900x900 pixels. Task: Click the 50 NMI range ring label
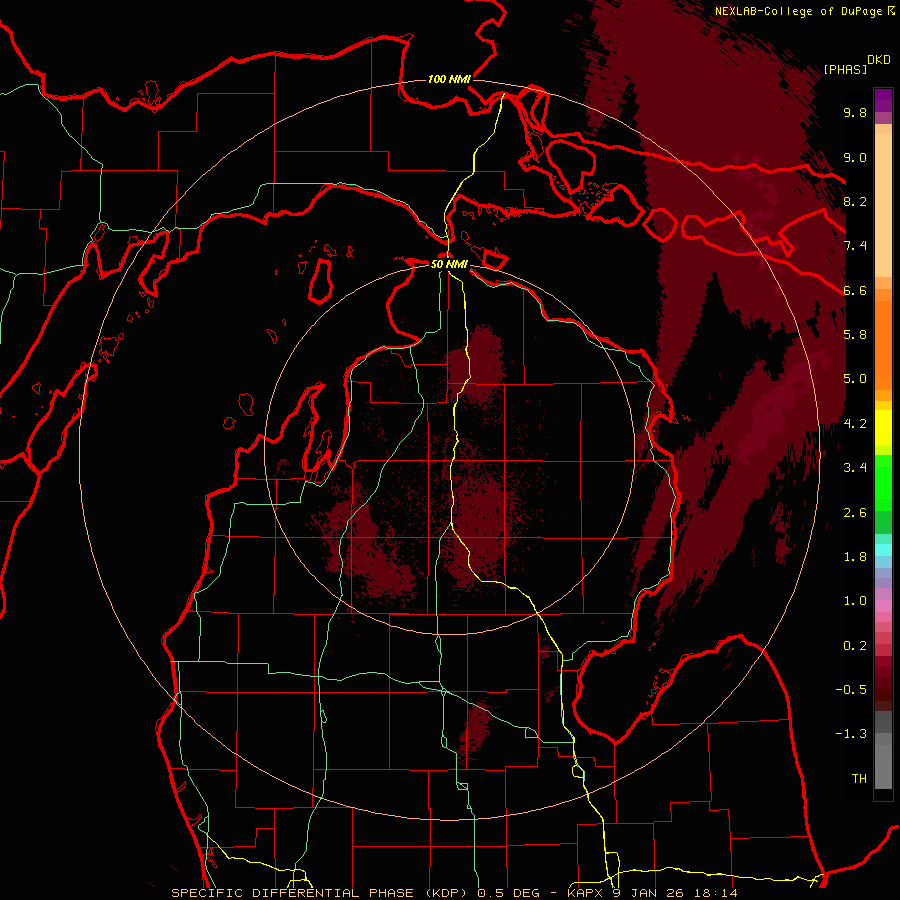coord(449,264)
